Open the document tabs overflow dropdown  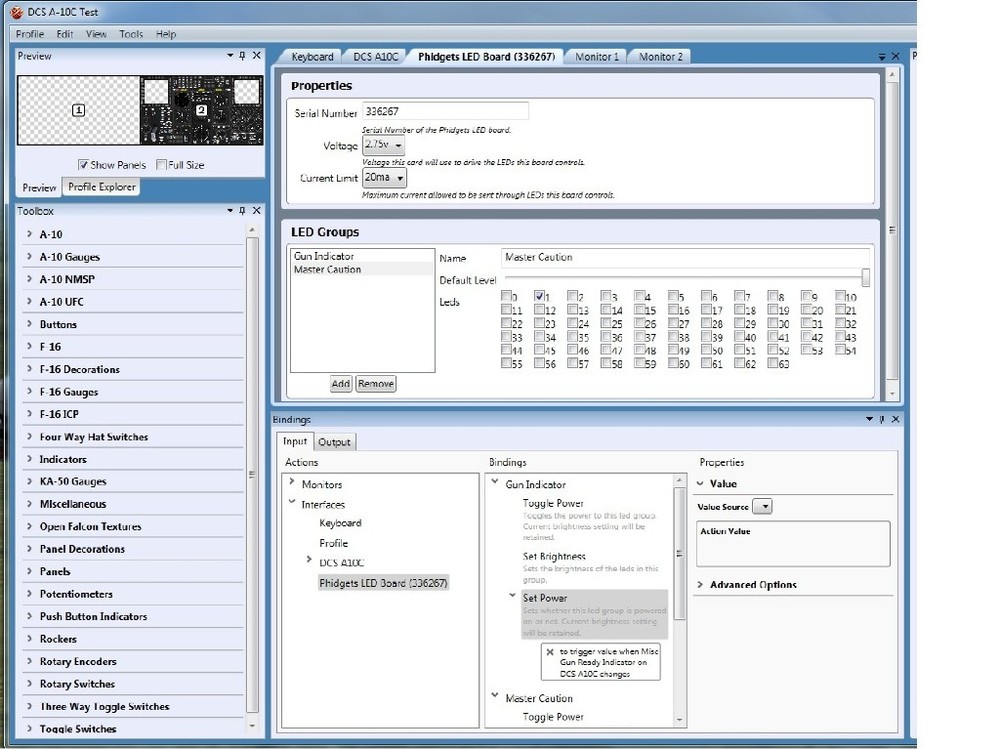881,57
